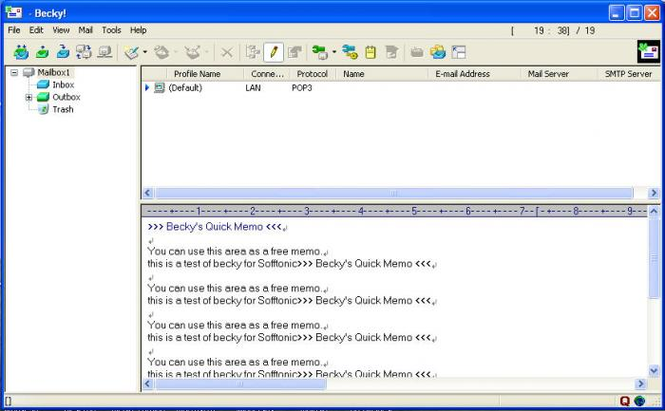Click the grayed document icon after the notepad
The image size is (665, 411).
point(391,52)
